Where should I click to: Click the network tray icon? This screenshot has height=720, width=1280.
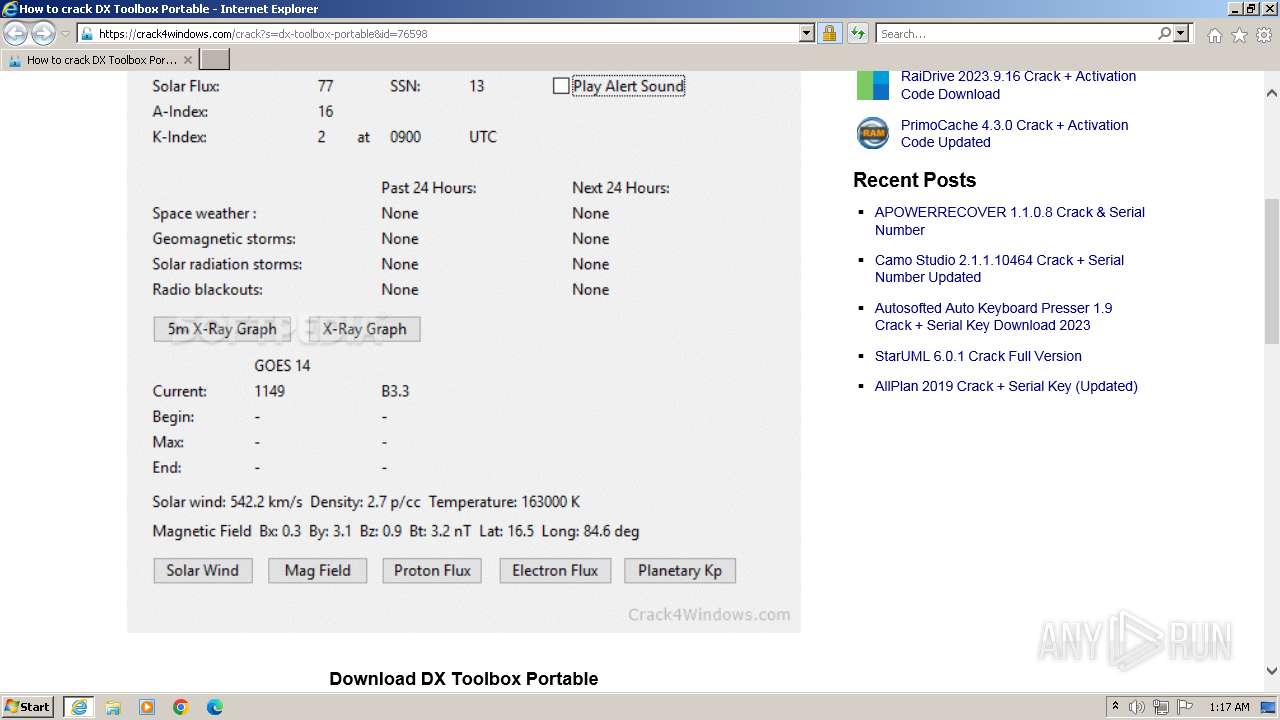(1161, 707)
